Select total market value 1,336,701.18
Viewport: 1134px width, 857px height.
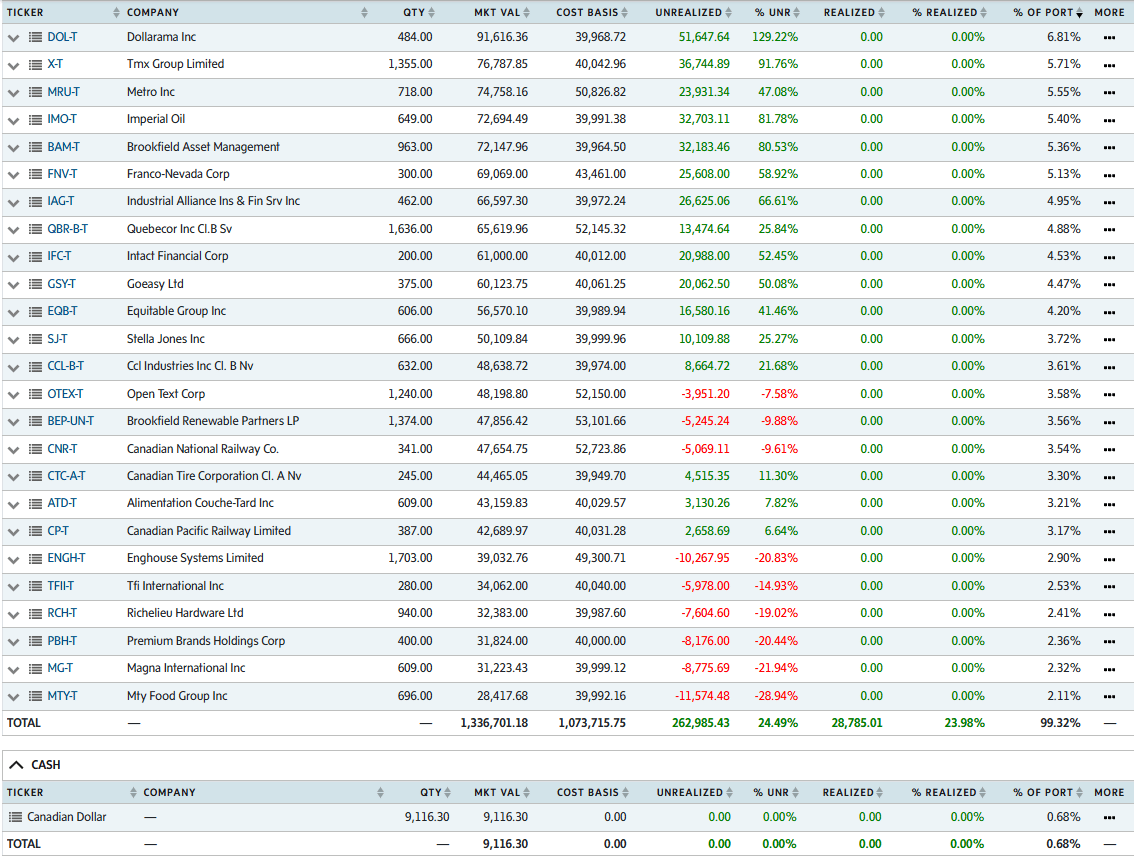(x=494, y=723)
